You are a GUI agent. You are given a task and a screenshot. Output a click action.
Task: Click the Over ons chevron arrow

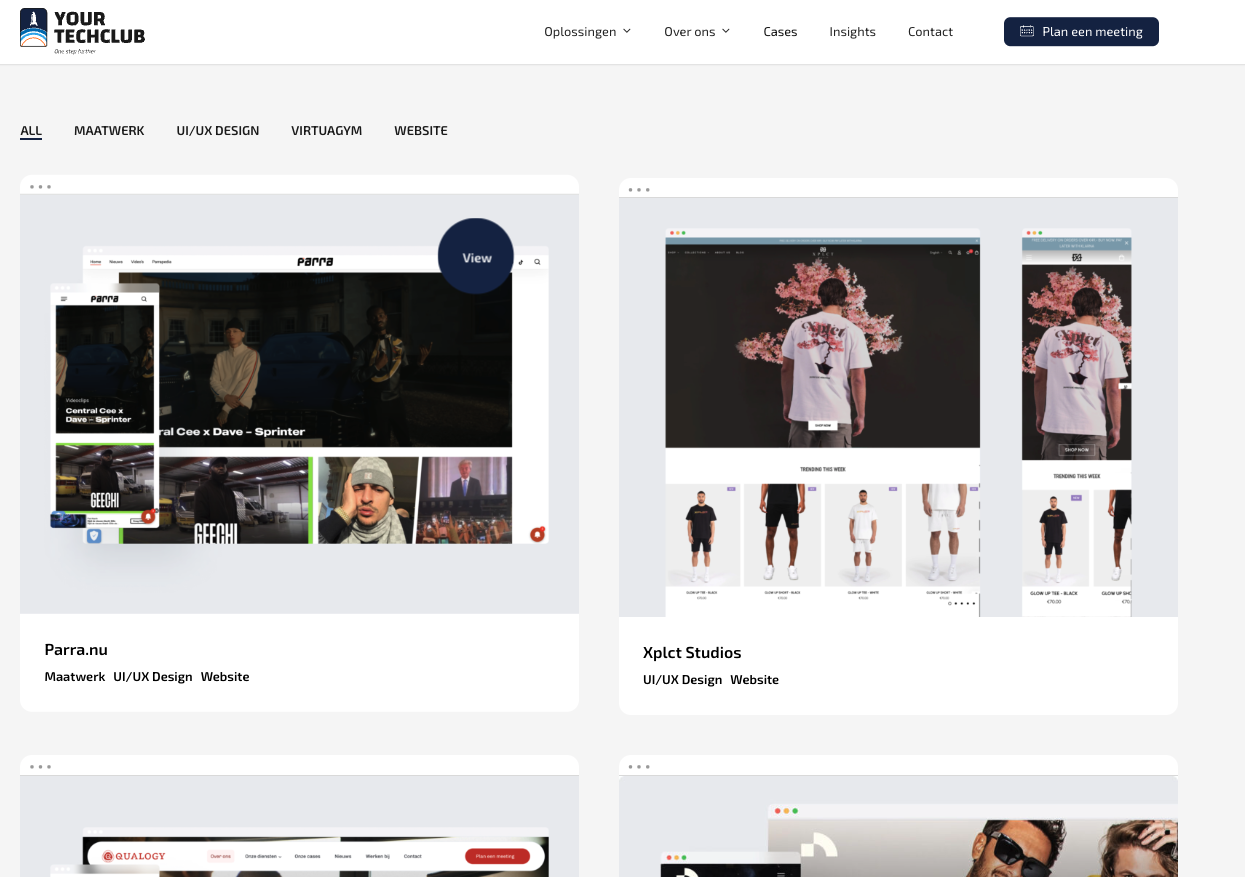click(x=726, y=31)
